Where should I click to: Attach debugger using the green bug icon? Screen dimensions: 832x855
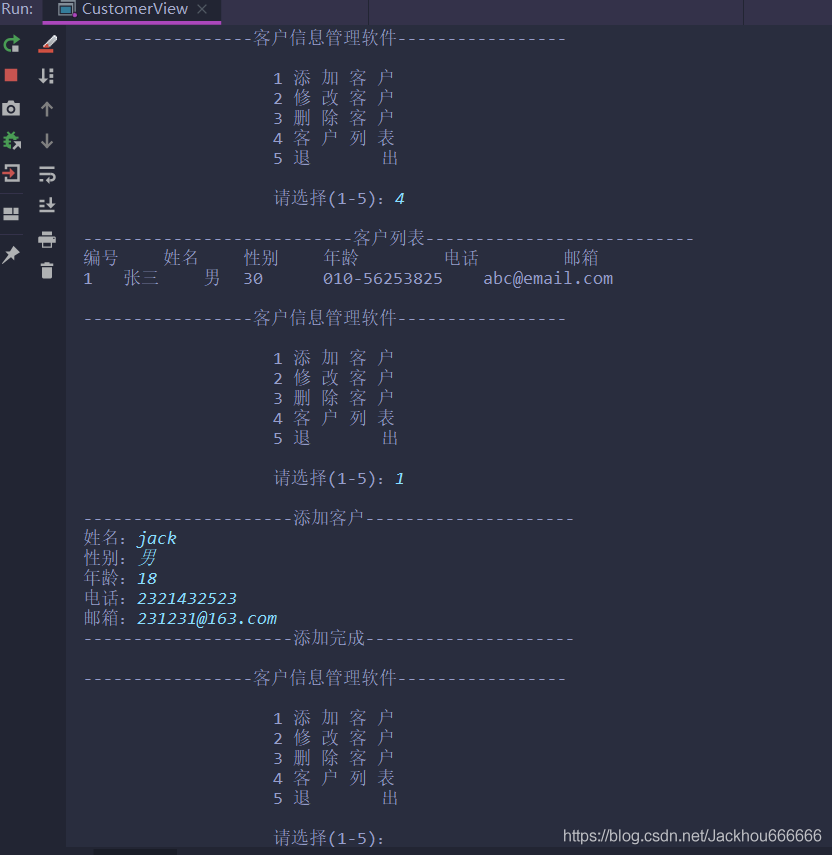pyautogui.click(x=11, y=141)
